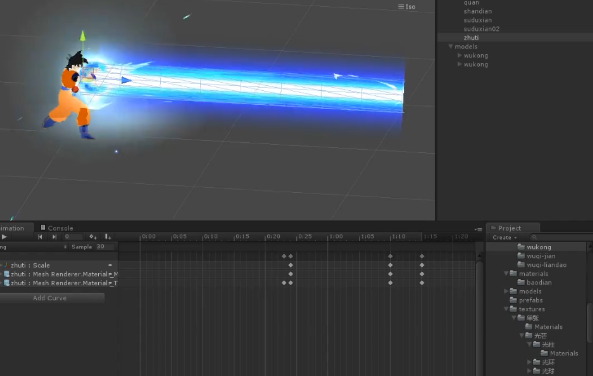Click the Add Event icon

point(108,237)
